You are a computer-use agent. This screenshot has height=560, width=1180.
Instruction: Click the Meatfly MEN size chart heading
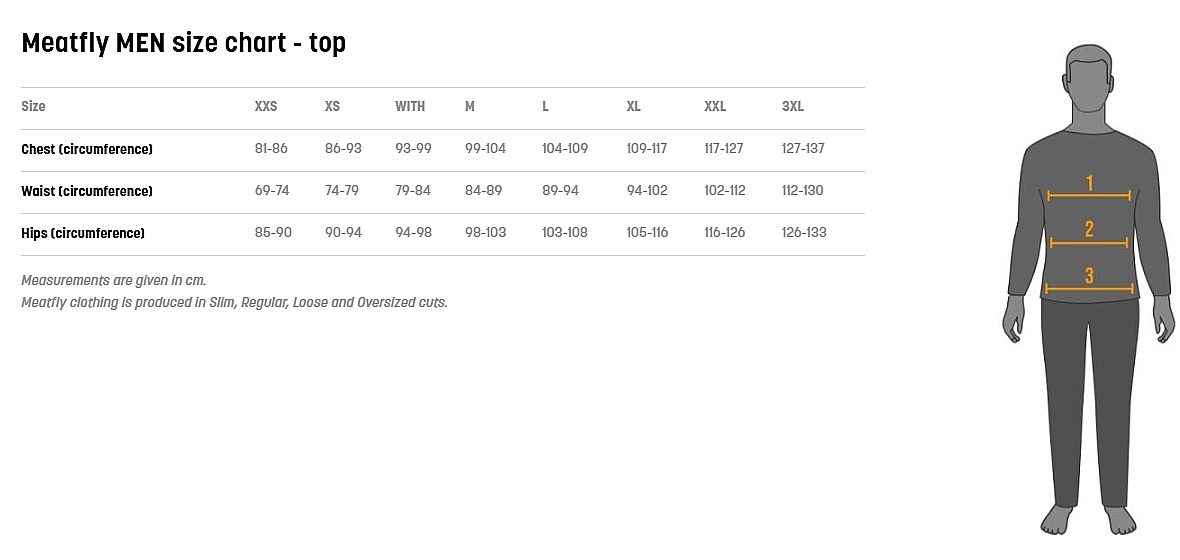[x=184, y=43]
